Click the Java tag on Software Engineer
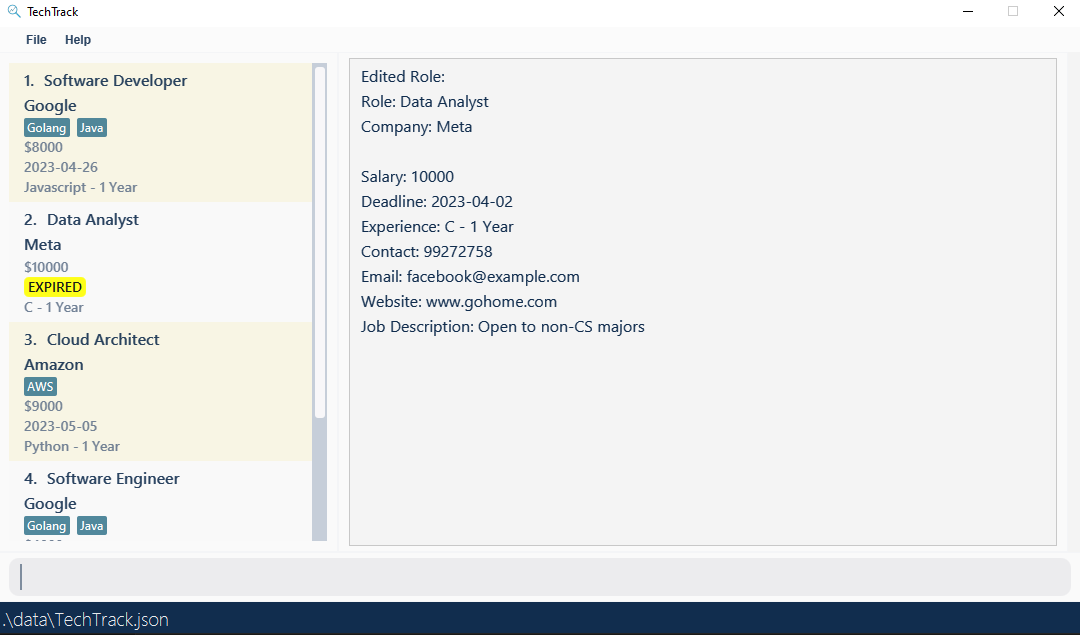 point(92,525)
